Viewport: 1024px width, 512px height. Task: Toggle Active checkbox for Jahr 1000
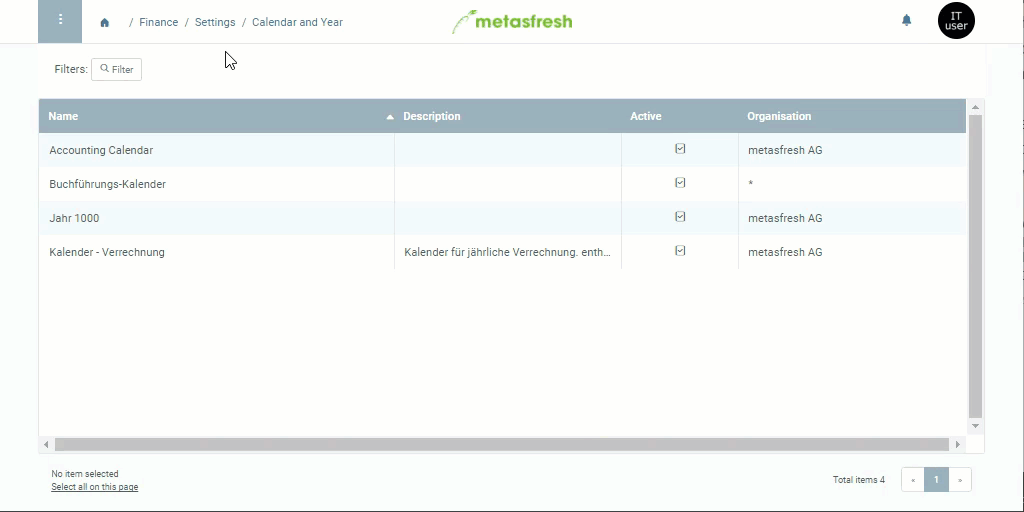click(680, 217)
